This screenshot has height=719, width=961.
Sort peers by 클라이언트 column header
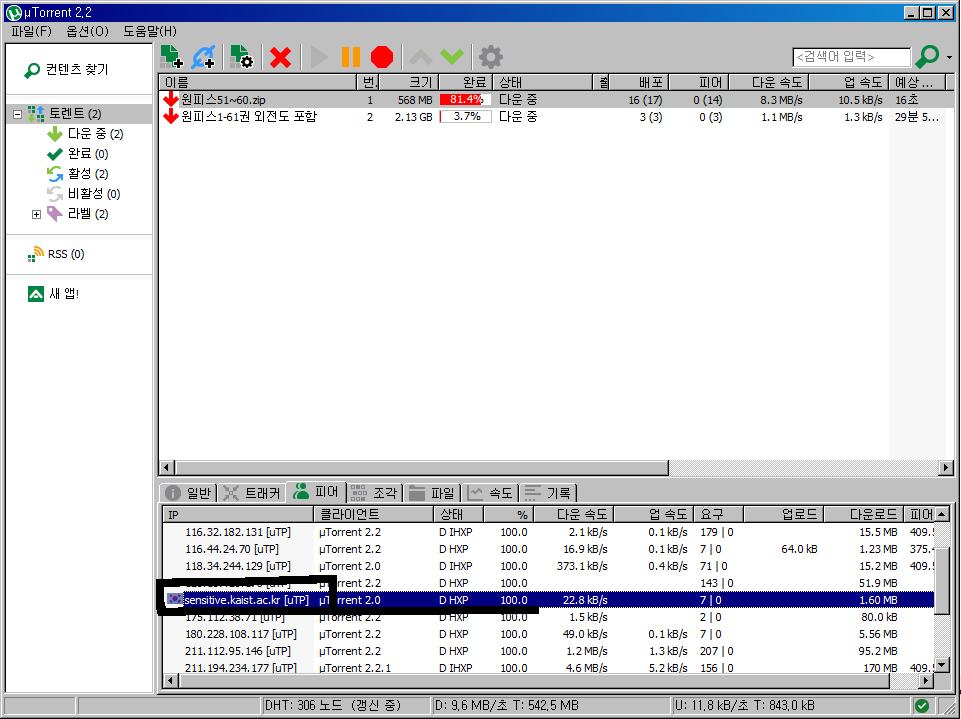pos(373,514)
